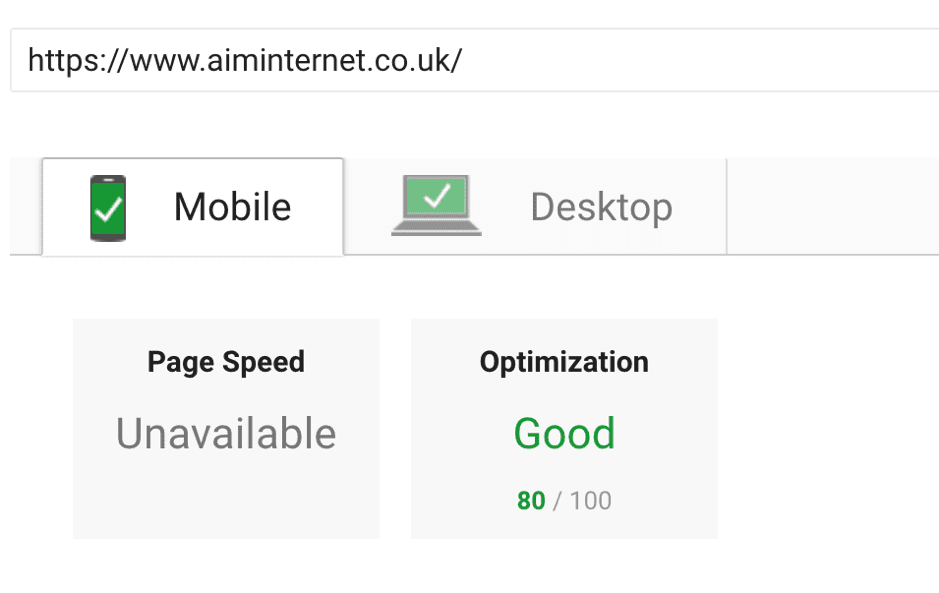The width and height of the screenshot is (939, 593).
Task: Open the Page Speed results card
Action: [226, 428]
